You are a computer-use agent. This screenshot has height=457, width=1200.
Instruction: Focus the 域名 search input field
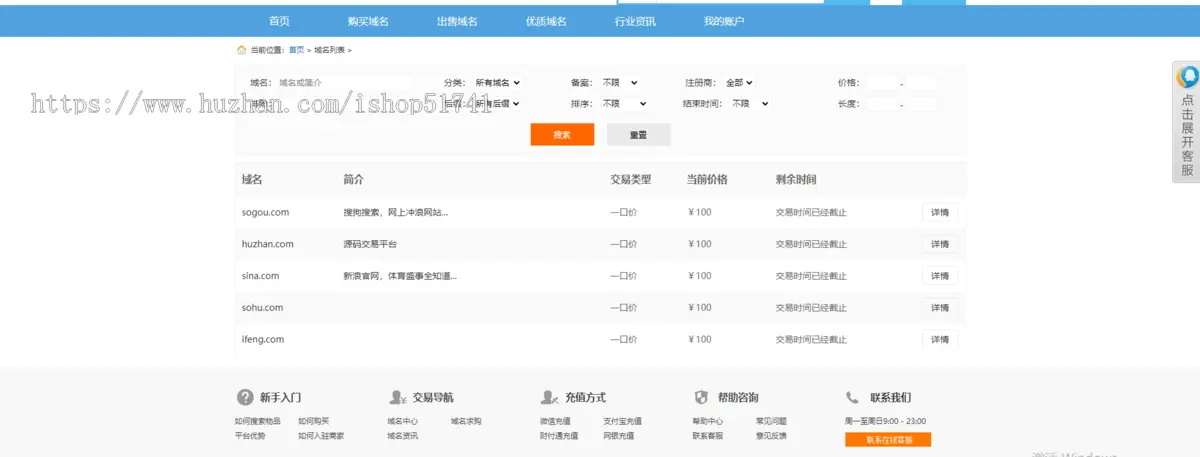343,83
